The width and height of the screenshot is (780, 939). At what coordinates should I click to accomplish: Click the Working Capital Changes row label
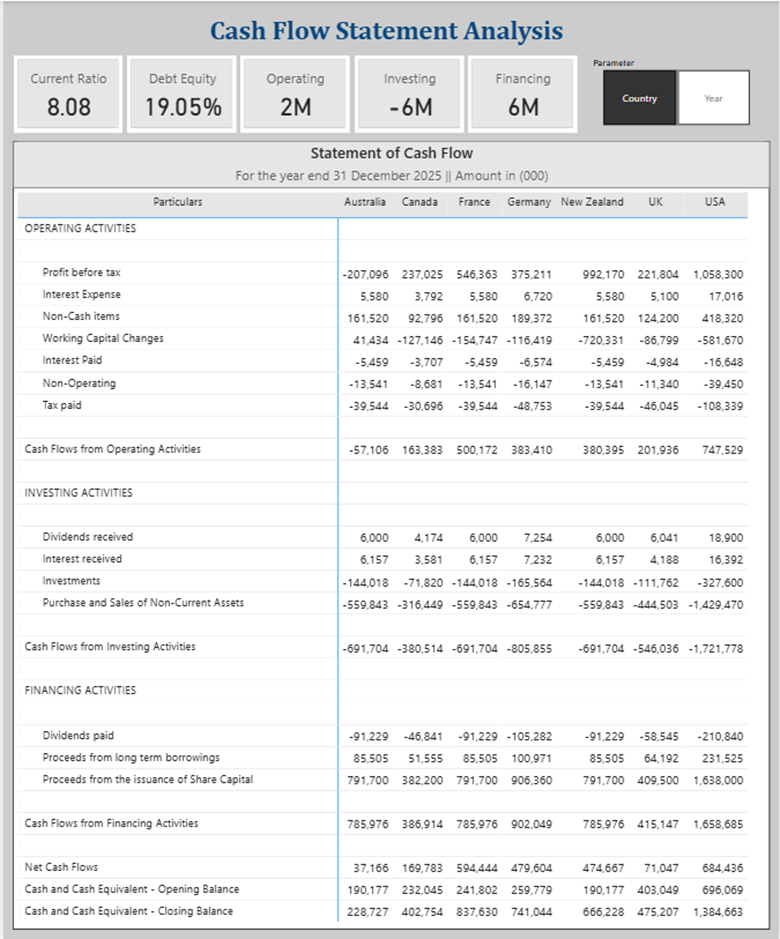click(102, 338)
